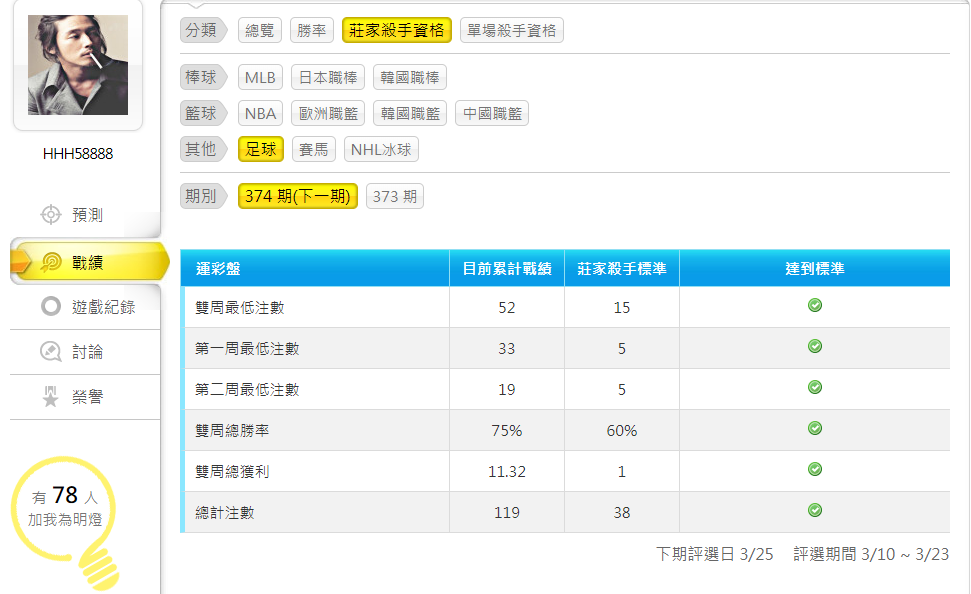Click the 預測 crosshair icon in sidebar
This screenshot has height=594, width=971.
(x=50, y=215)
